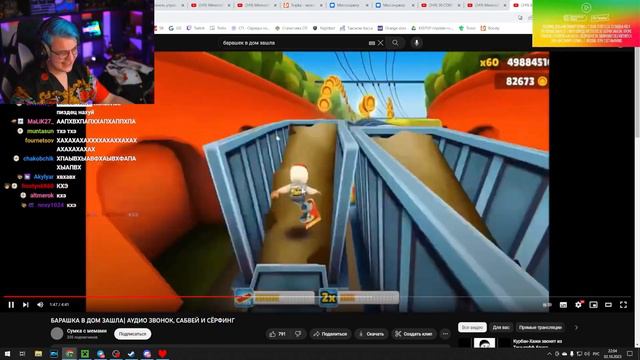
Task: Select the Все видео chip
Action: tap(472, 327)
